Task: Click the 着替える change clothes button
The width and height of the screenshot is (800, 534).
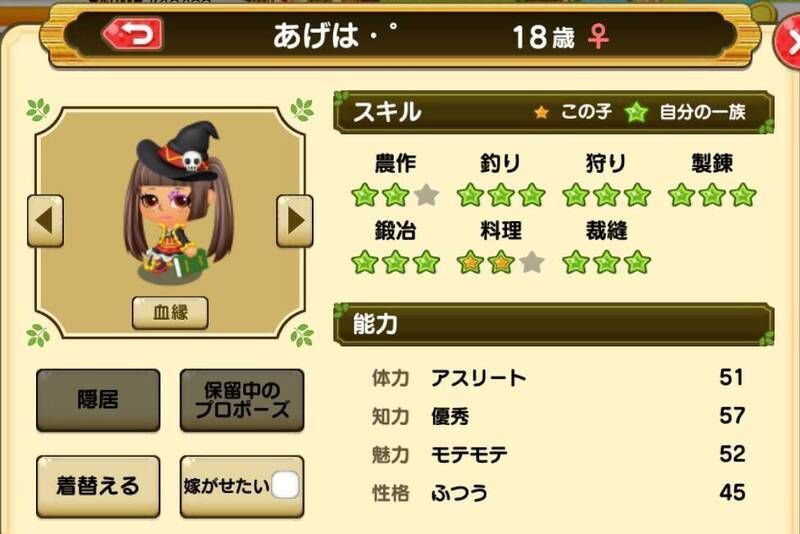Action: tap(98, 487)
